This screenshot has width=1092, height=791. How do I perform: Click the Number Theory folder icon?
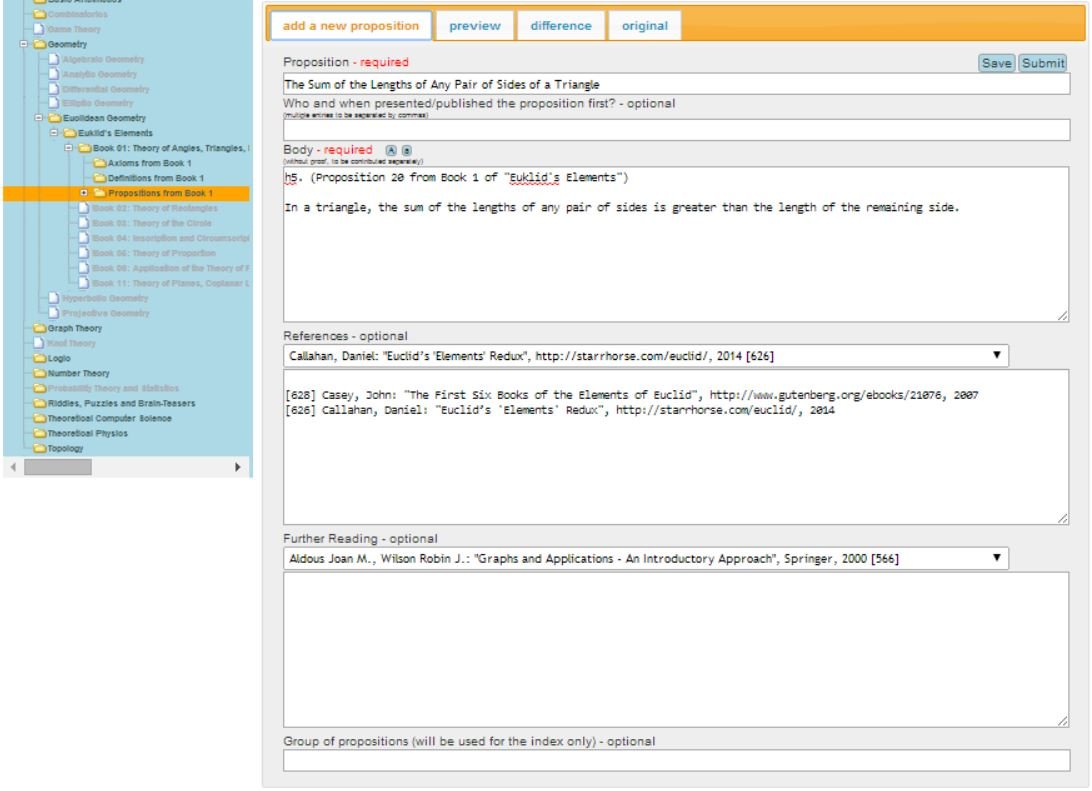point(40,372)
